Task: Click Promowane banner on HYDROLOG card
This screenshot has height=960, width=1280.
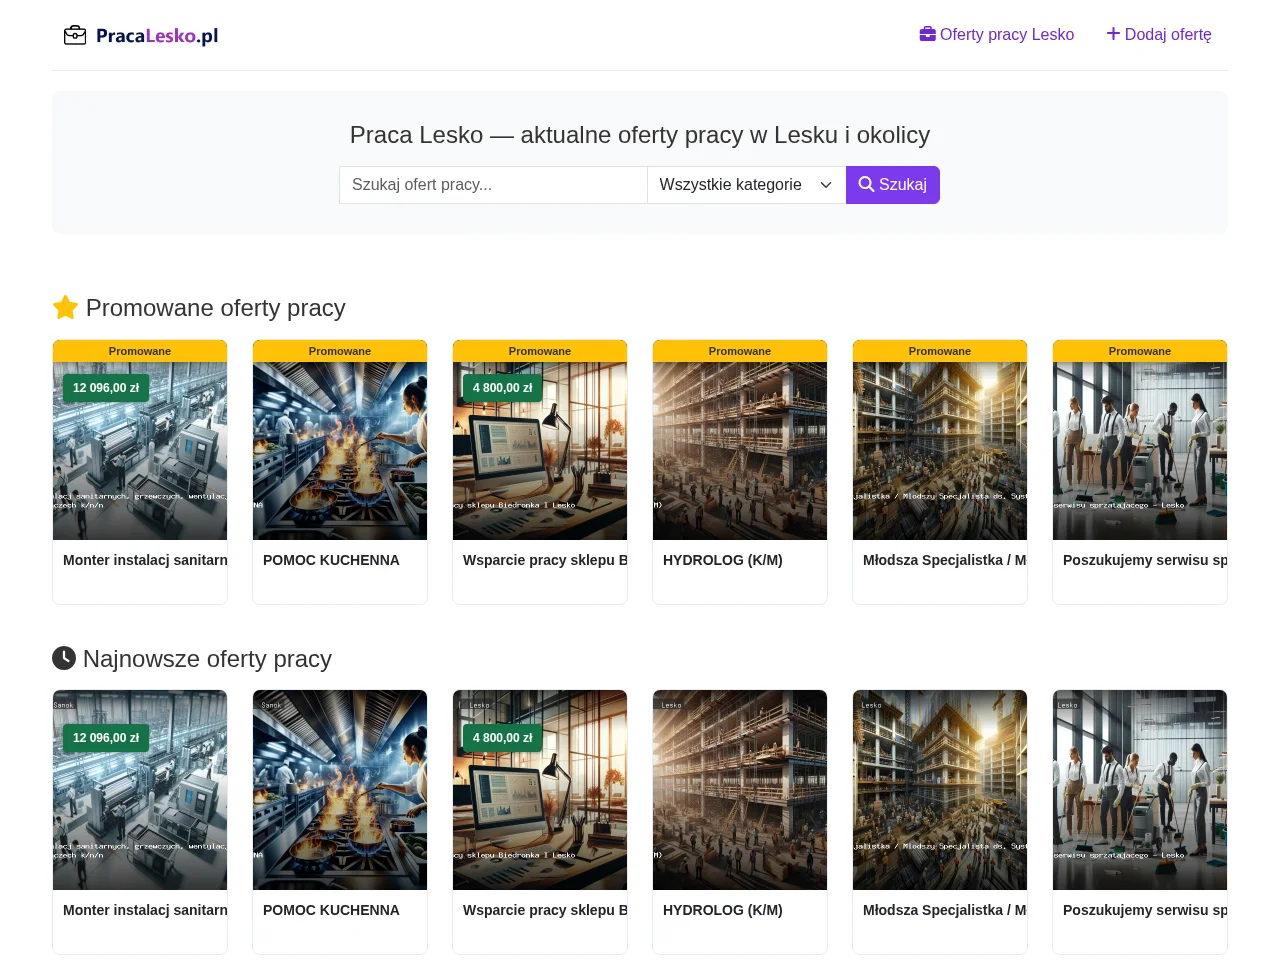Action: pos(740,351)
